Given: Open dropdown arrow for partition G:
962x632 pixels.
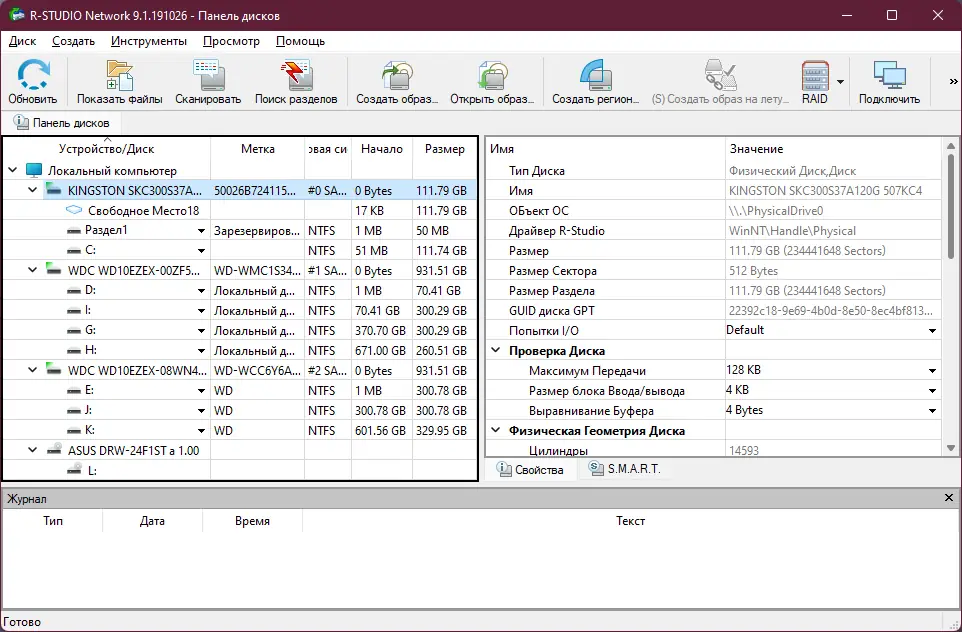Looking at the screenshot, I should (201, 331).
